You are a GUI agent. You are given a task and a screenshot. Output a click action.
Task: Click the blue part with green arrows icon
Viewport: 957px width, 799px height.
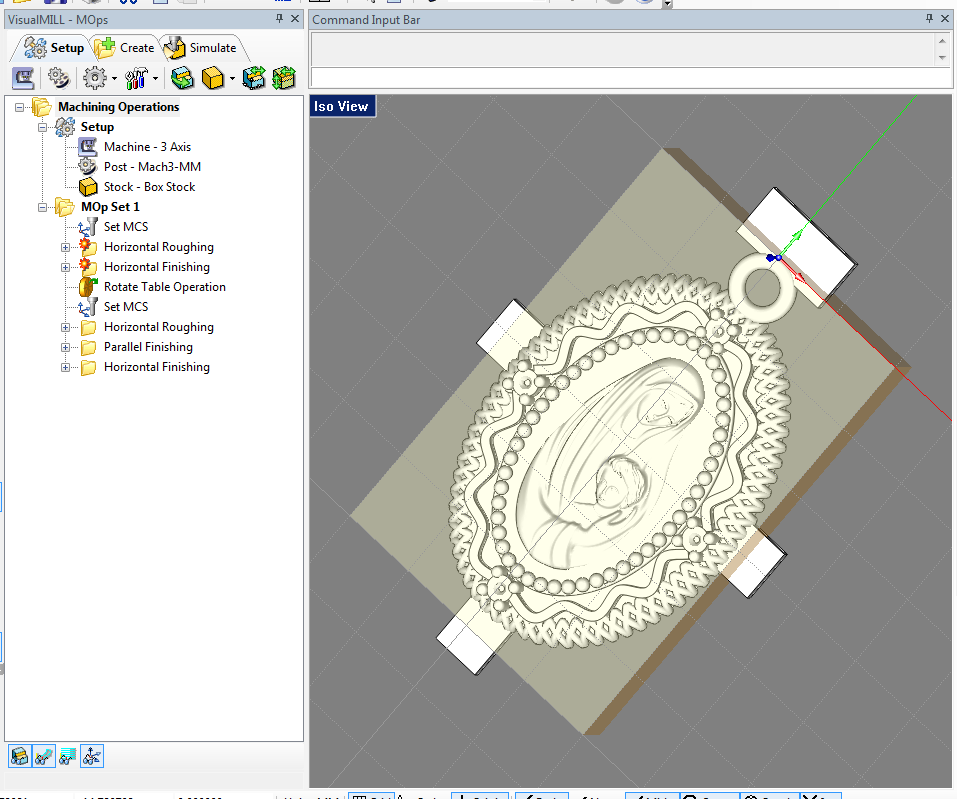(x=254, y=78)
